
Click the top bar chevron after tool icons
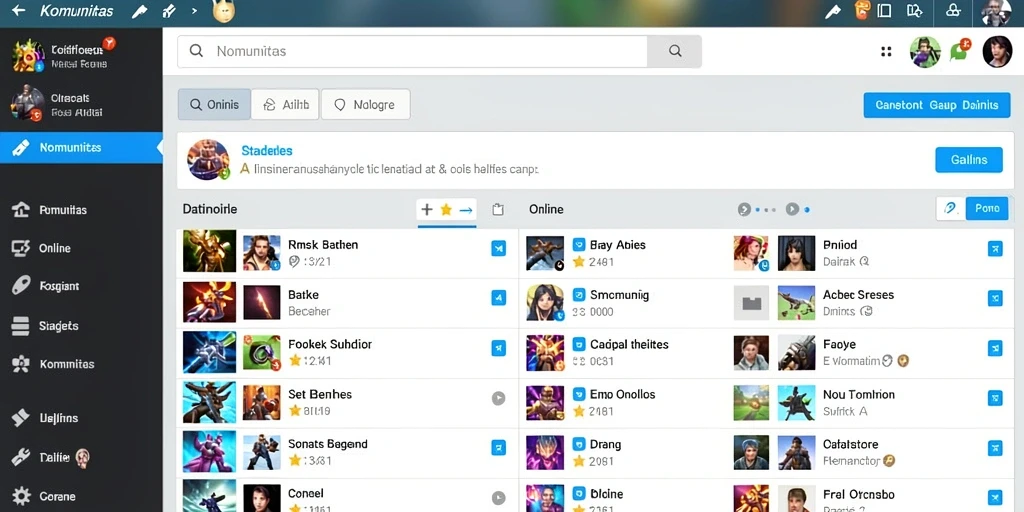point(195,11)
